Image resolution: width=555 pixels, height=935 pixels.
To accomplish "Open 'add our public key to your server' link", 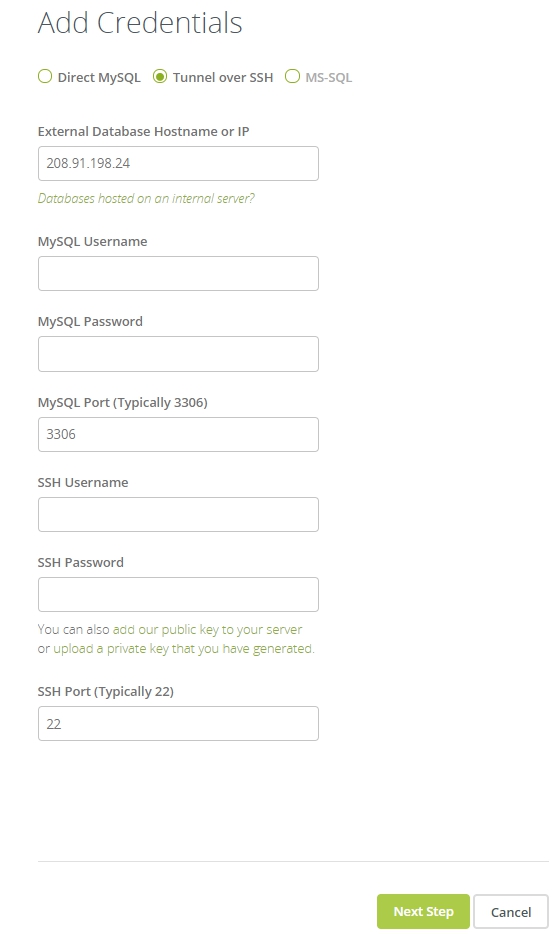I will point(207,630).
